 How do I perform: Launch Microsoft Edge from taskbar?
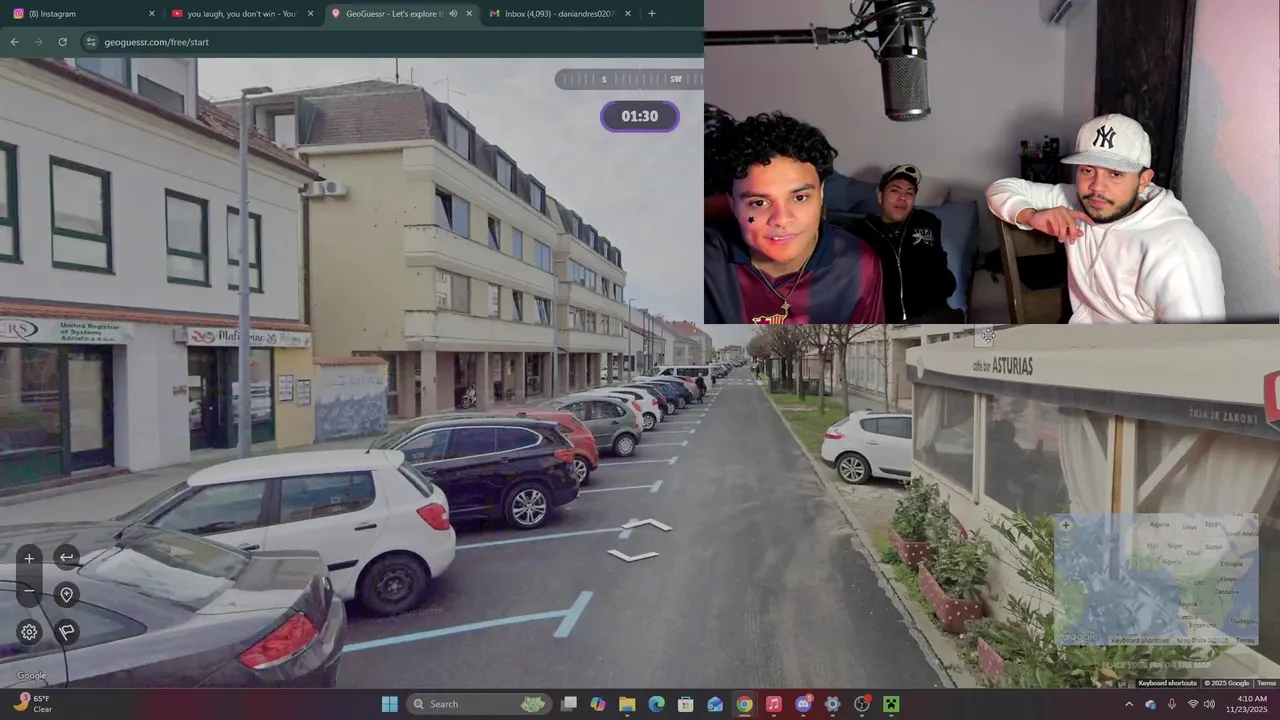click(x=656, y=704)
